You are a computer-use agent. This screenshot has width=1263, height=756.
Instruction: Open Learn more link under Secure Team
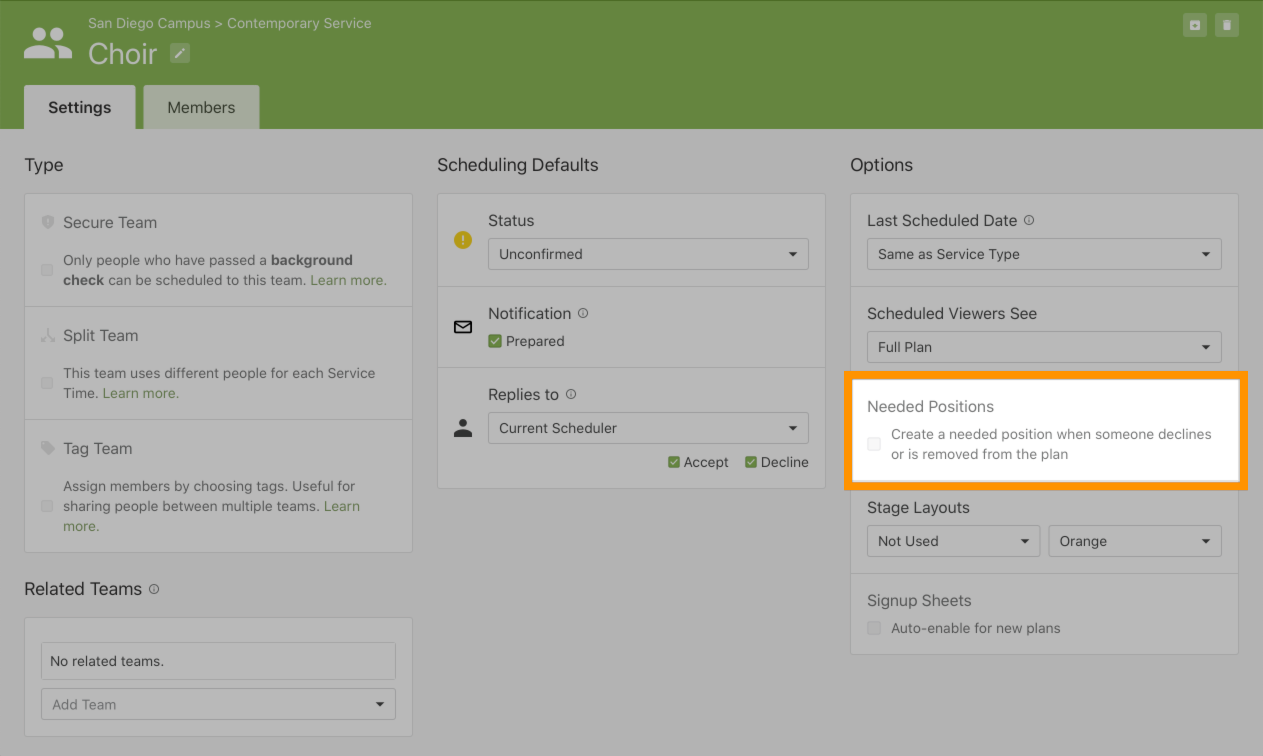click(x=348, y=280)
